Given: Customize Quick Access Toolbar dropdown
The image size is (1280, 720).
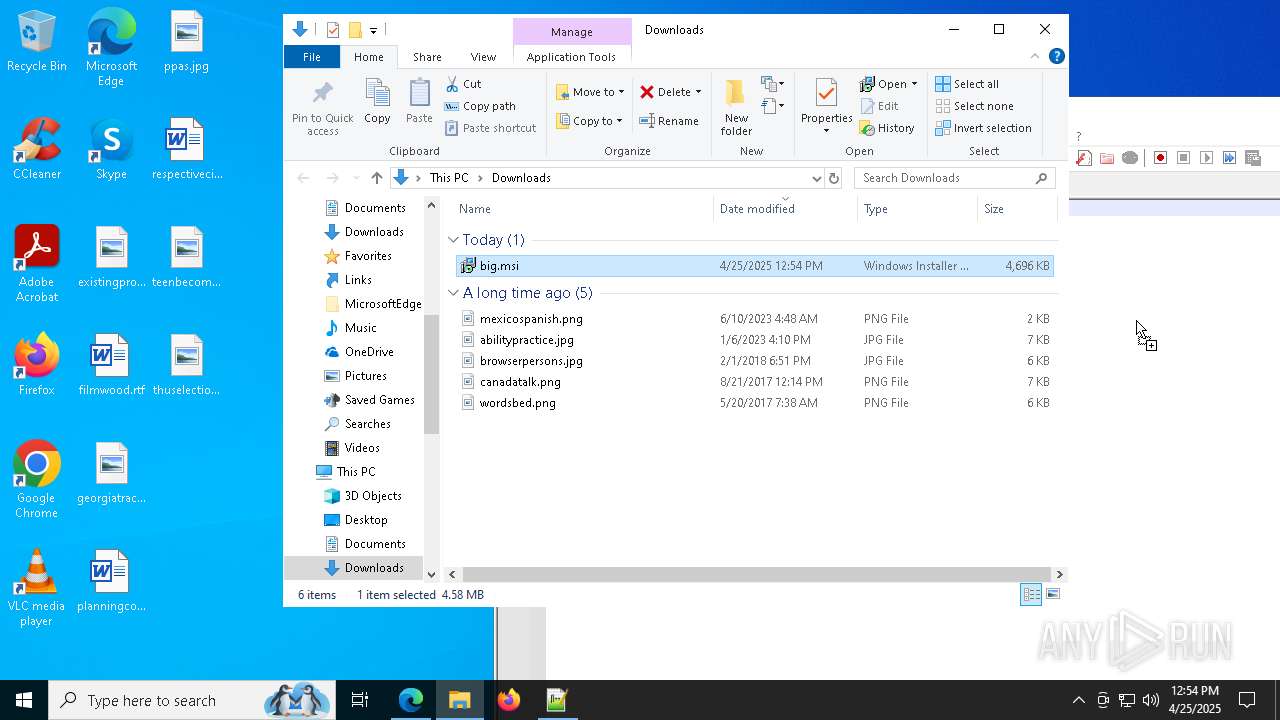Looking at the screenshot, I should coord(373,31).
